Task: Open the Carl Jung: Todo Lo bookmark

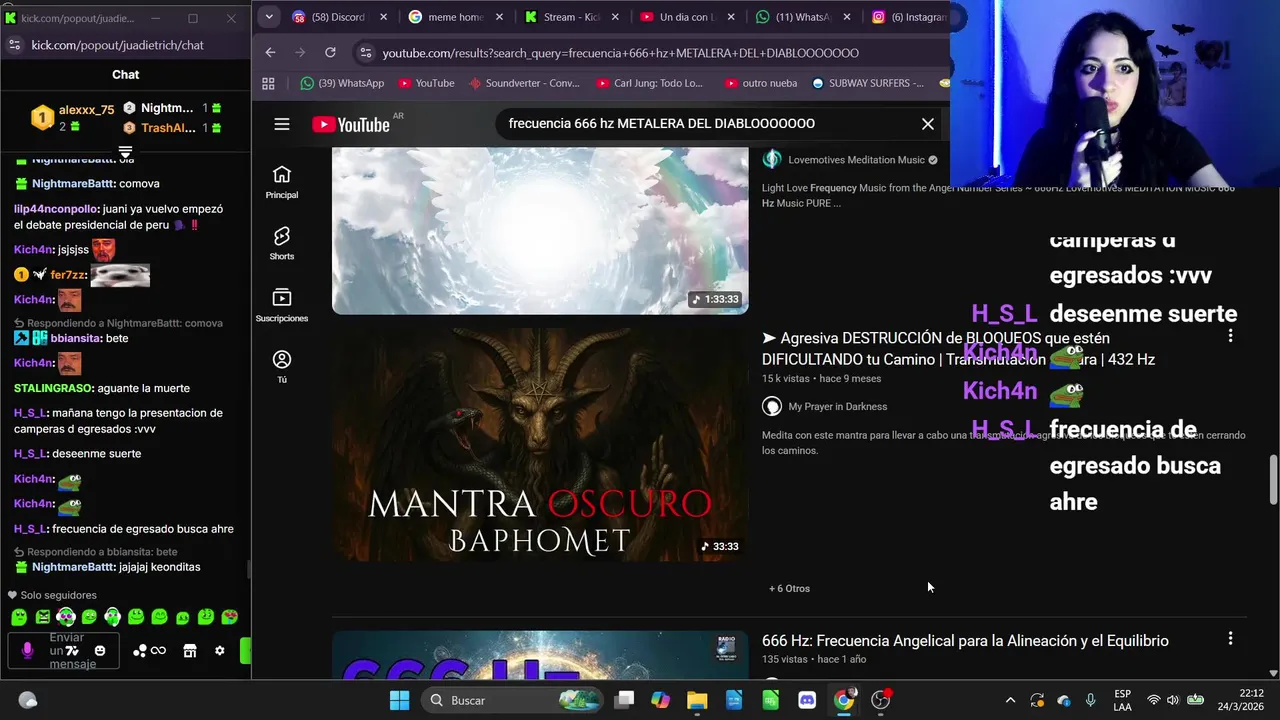Action: (x=650, y=83)
